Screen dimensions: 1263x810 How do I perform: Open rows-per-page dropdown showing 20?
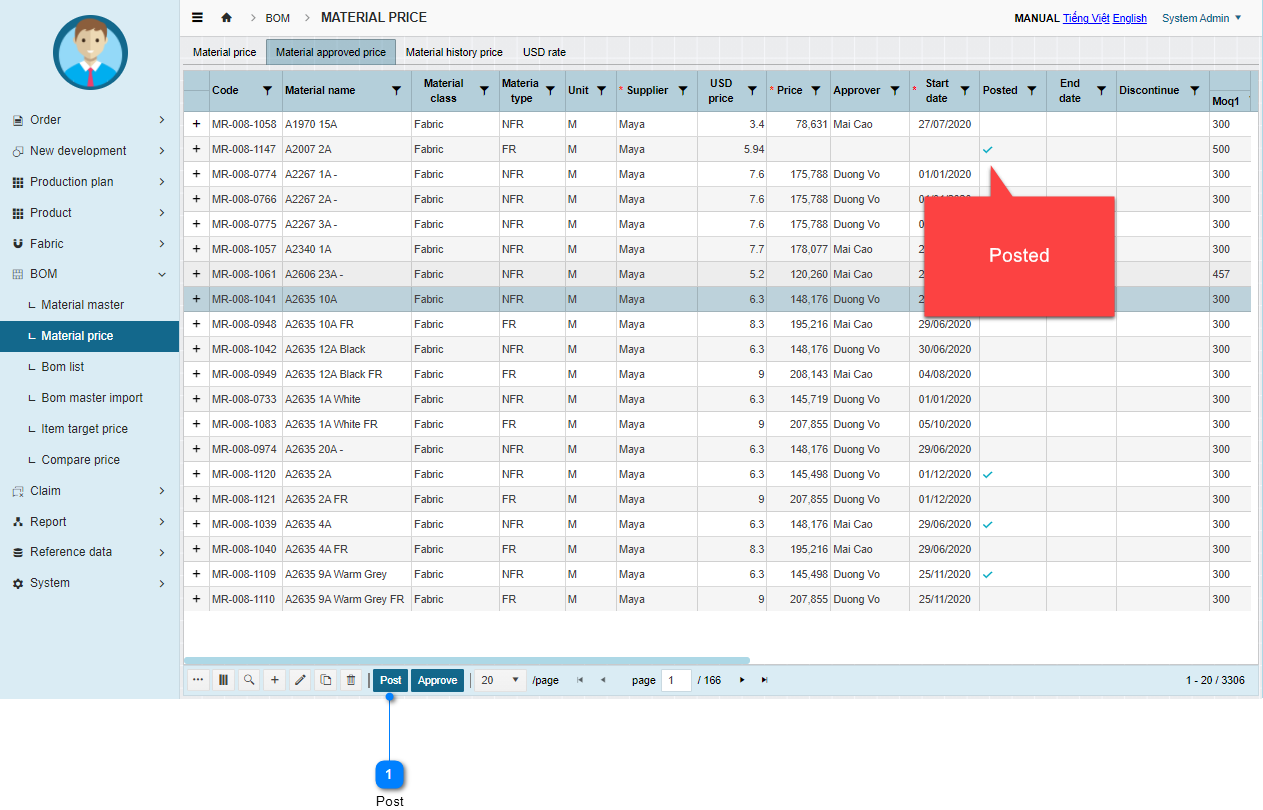click(500, 680)
